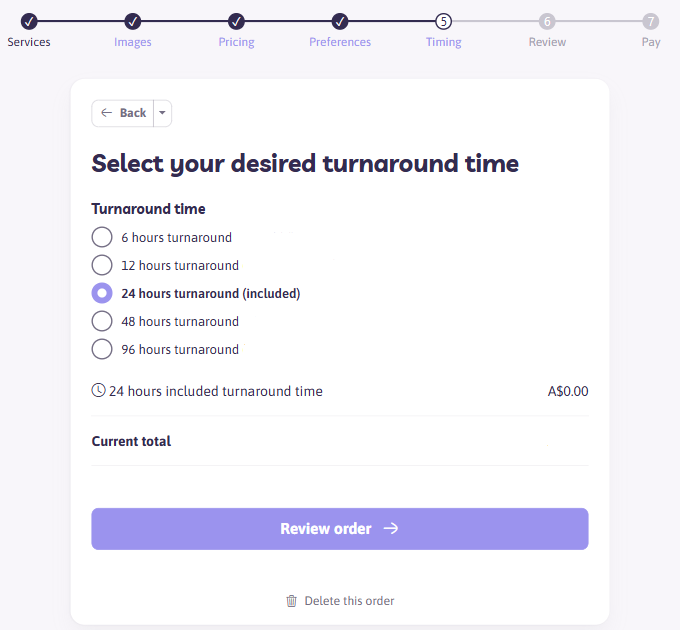Click the step 7 Pay circle
680x630 pixels.
coord(651,21)
